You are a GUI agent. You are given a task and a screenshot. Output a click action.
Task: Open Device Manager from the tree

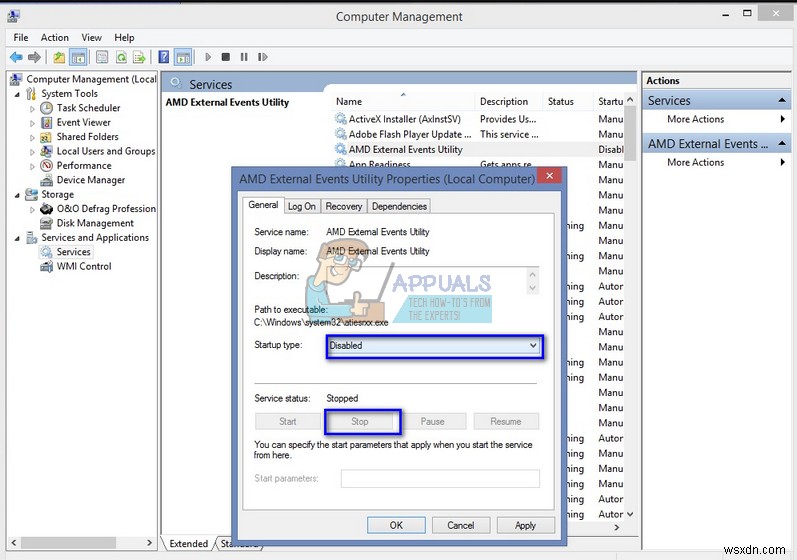(x=90, y=180)
